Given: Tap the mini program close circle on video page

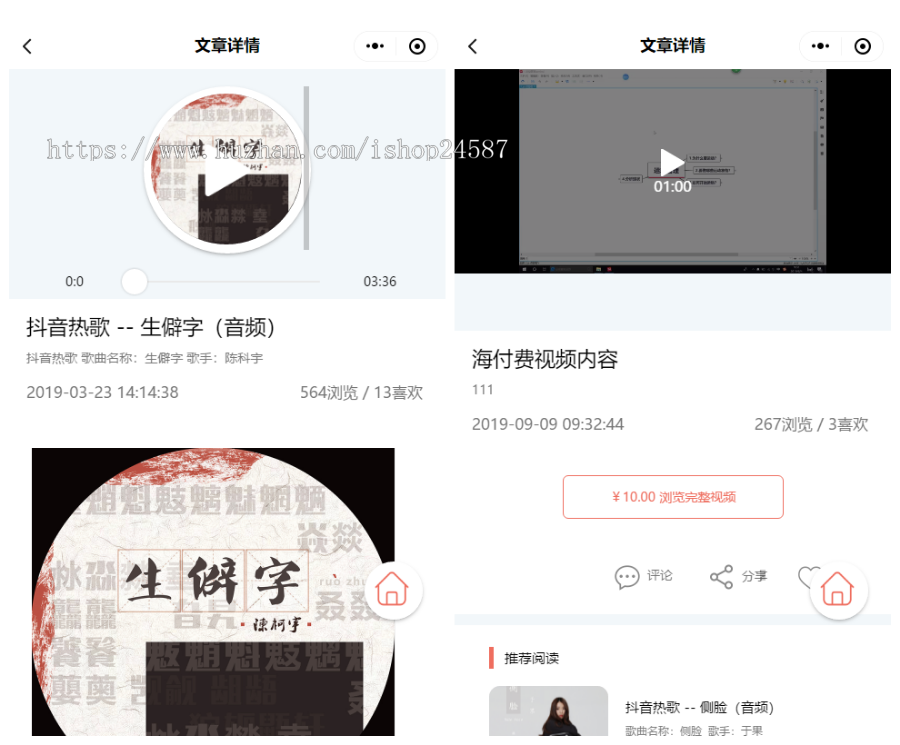Looking at the screenshot, I should click(863, 46).
